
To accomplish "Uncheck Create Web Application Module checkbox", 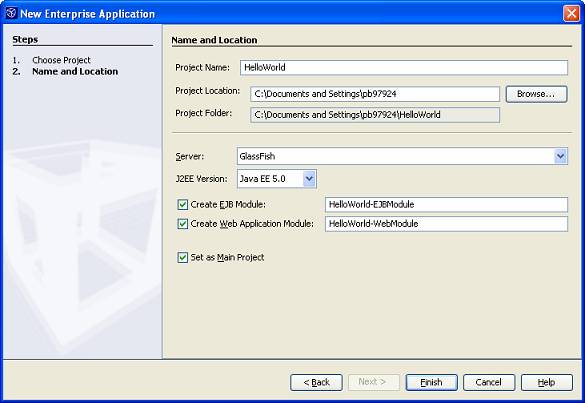I will point(182,224).
